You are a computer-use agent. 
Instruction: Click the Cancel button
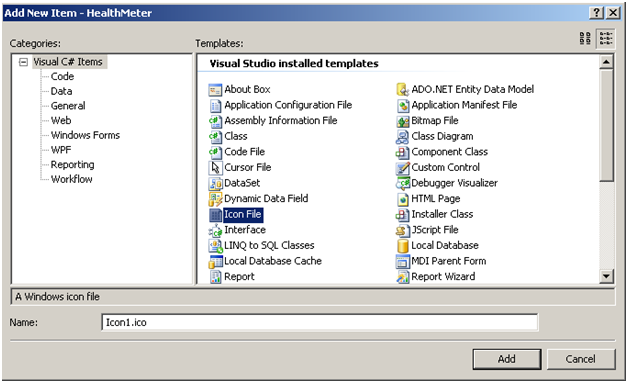tap(581, 359)
